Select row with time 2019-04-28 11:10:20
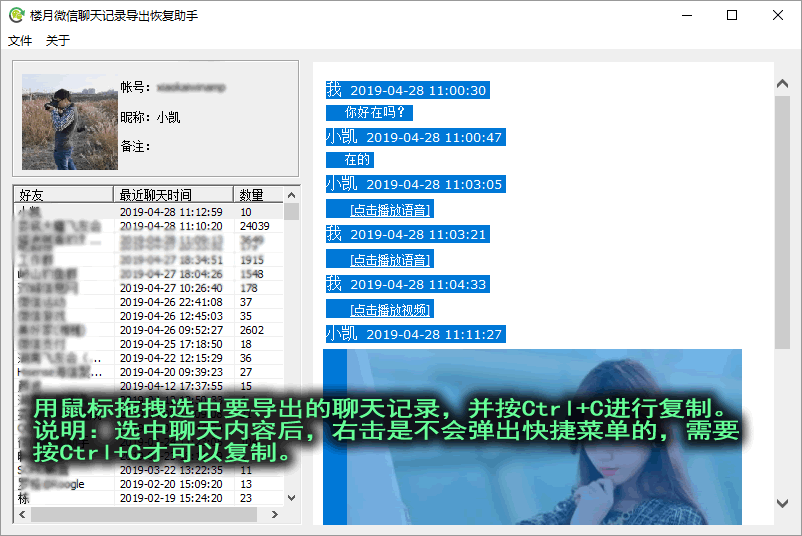 148,226
